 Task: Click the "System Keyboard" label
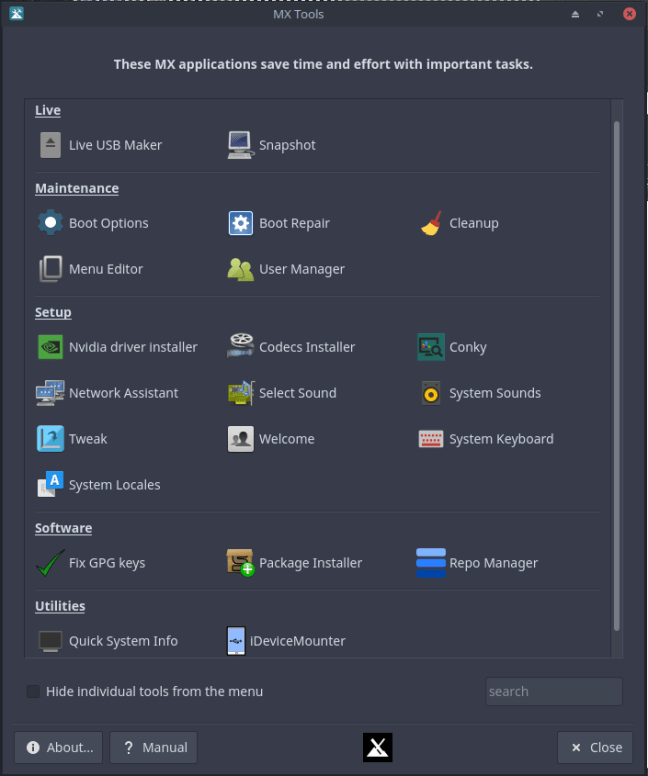pyautogui.click(x=501, y=439)
